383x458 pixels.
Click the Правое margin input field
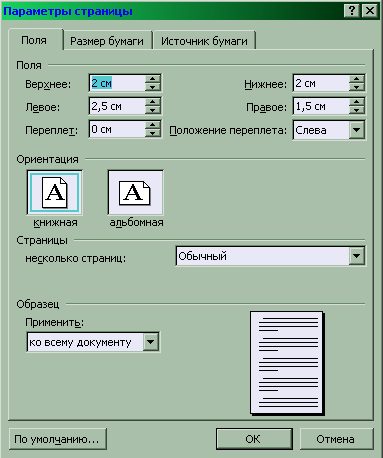[321, 106]
